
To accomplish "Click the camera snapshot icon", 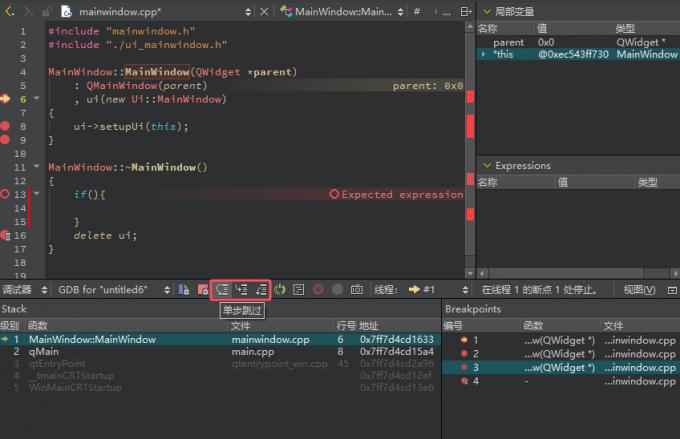I will pos(355,289).
